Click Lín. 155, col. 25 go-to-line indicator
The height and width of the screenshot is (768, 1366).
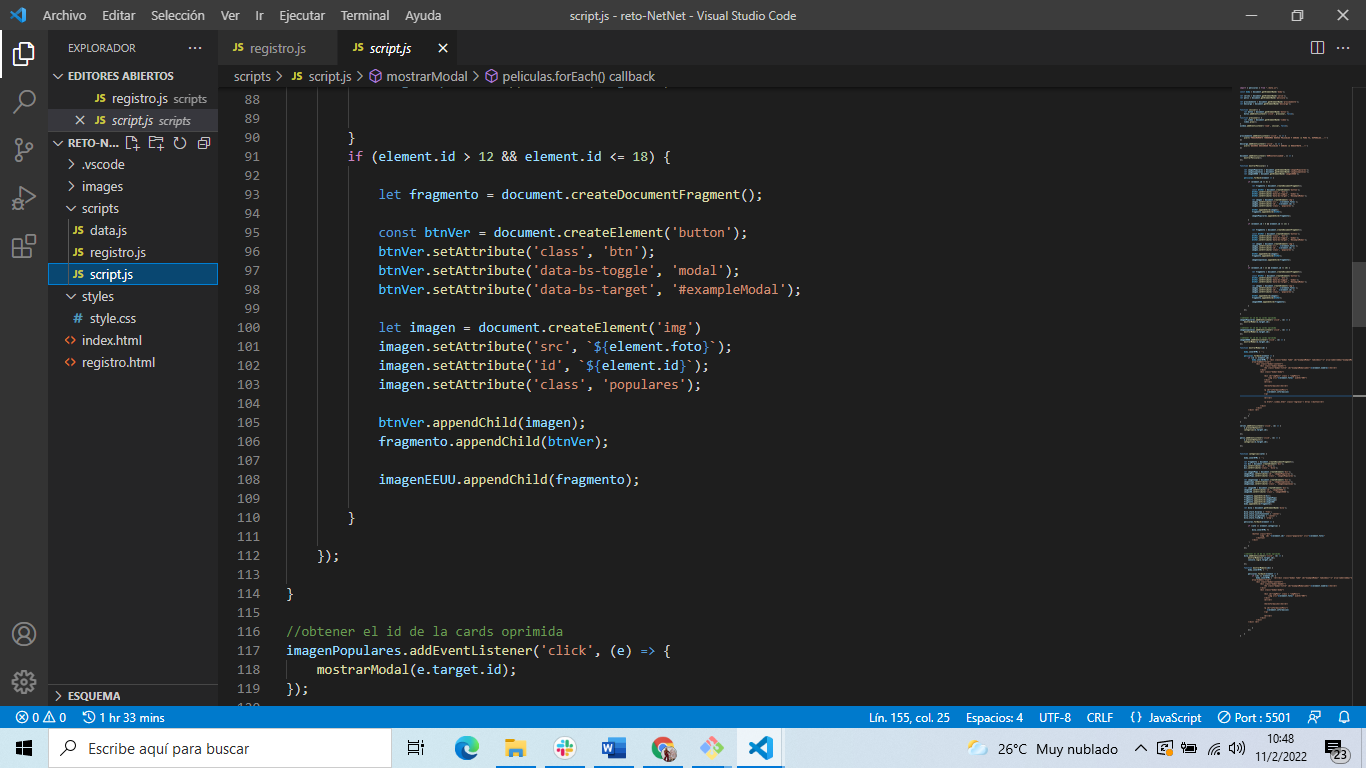click(909, 717)
